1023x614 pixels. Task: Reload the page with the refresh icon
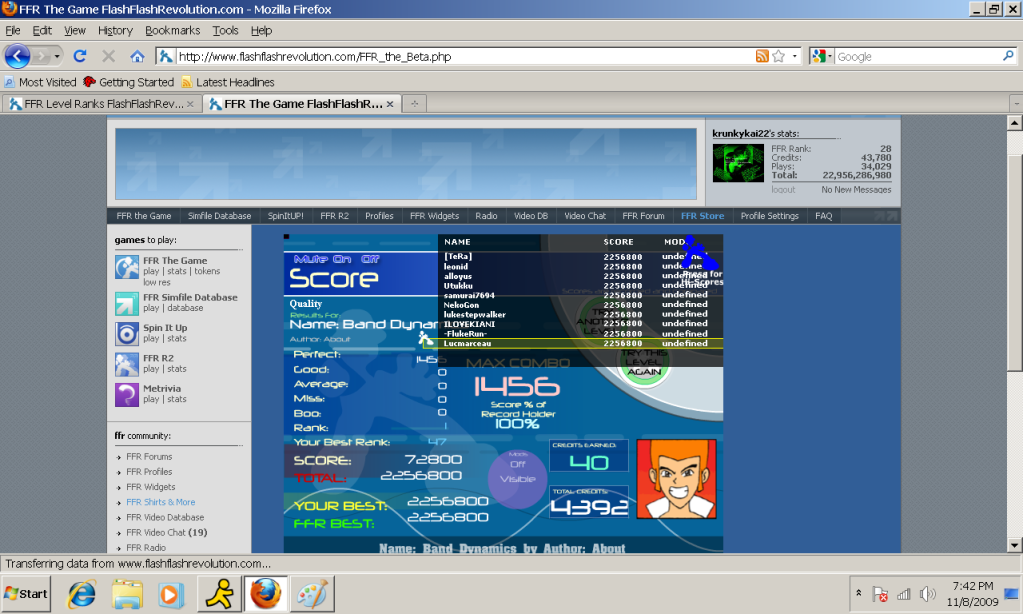pyautogui.click(x=80, y=57)
